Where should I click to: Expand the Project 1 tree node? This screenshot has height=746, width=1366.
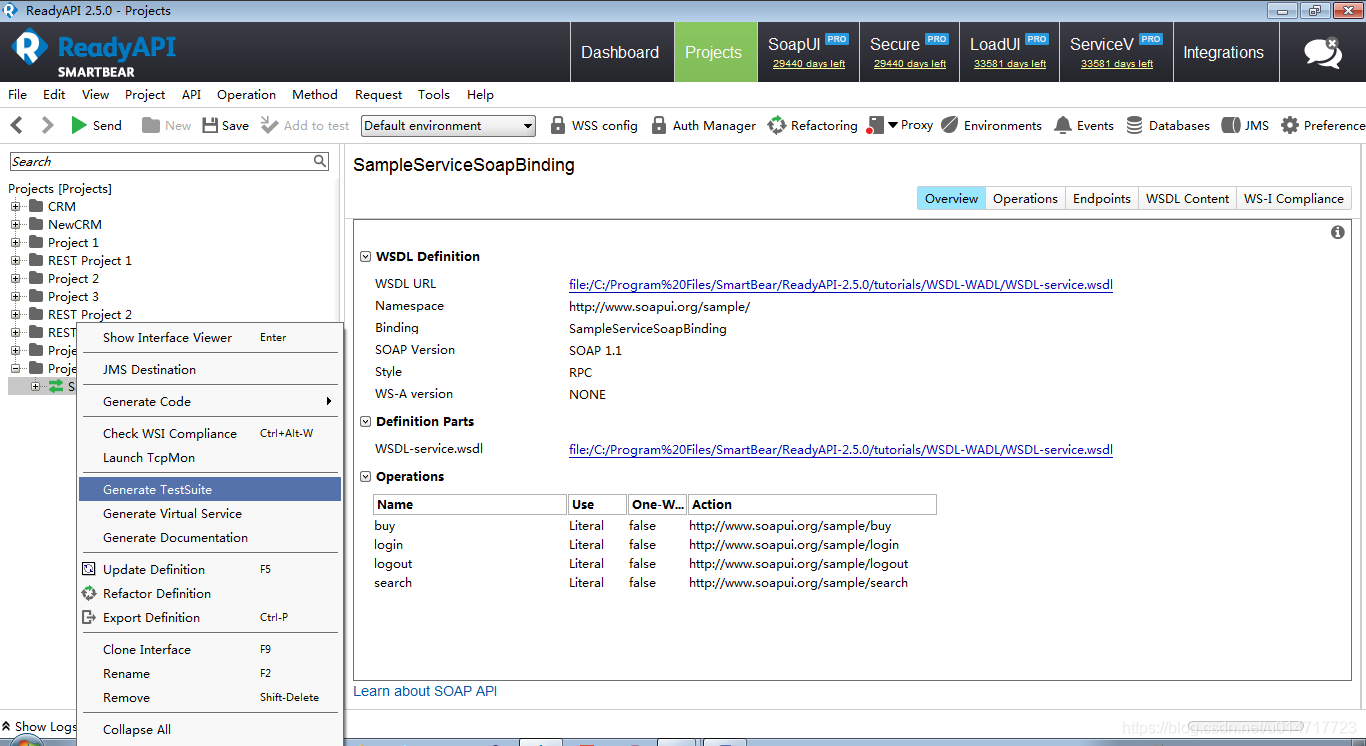coord(16,243)
